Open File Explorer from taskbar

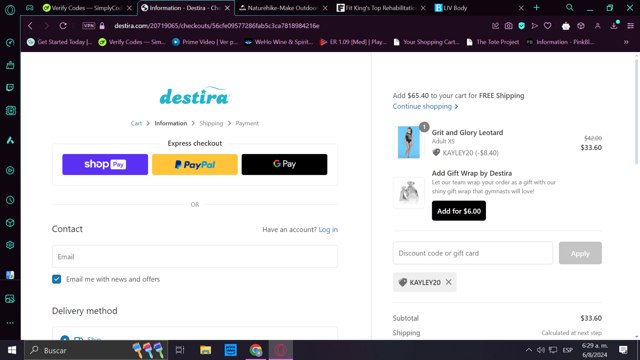(x=205, y=350)
